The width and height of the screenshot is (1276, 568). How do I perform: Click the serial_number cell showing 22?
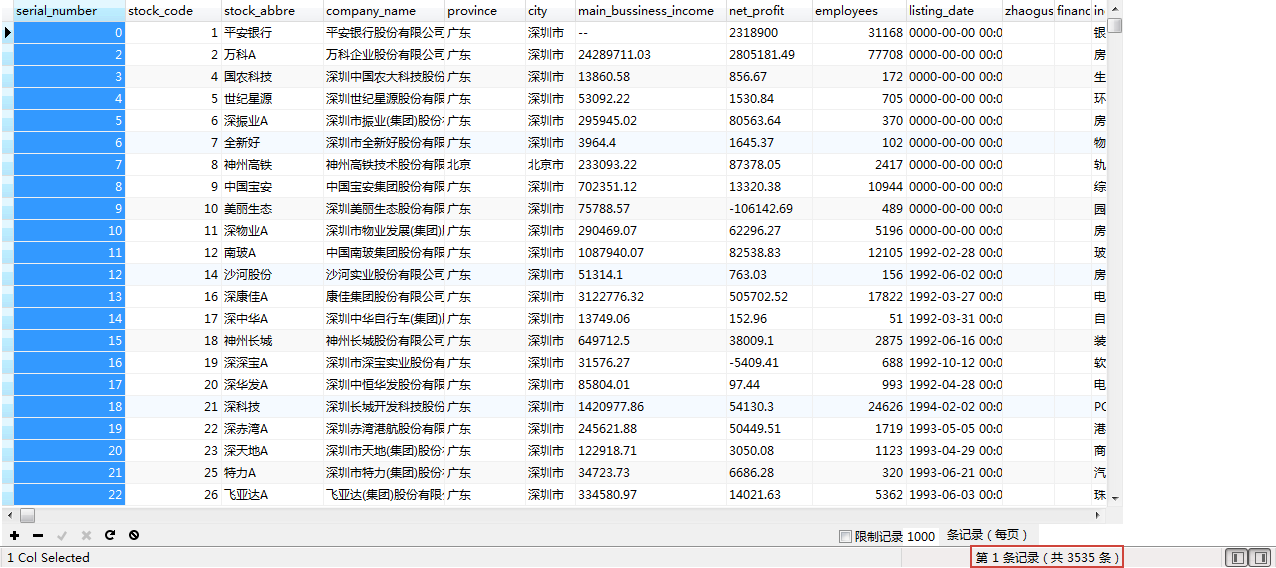[x=70, y=495]
